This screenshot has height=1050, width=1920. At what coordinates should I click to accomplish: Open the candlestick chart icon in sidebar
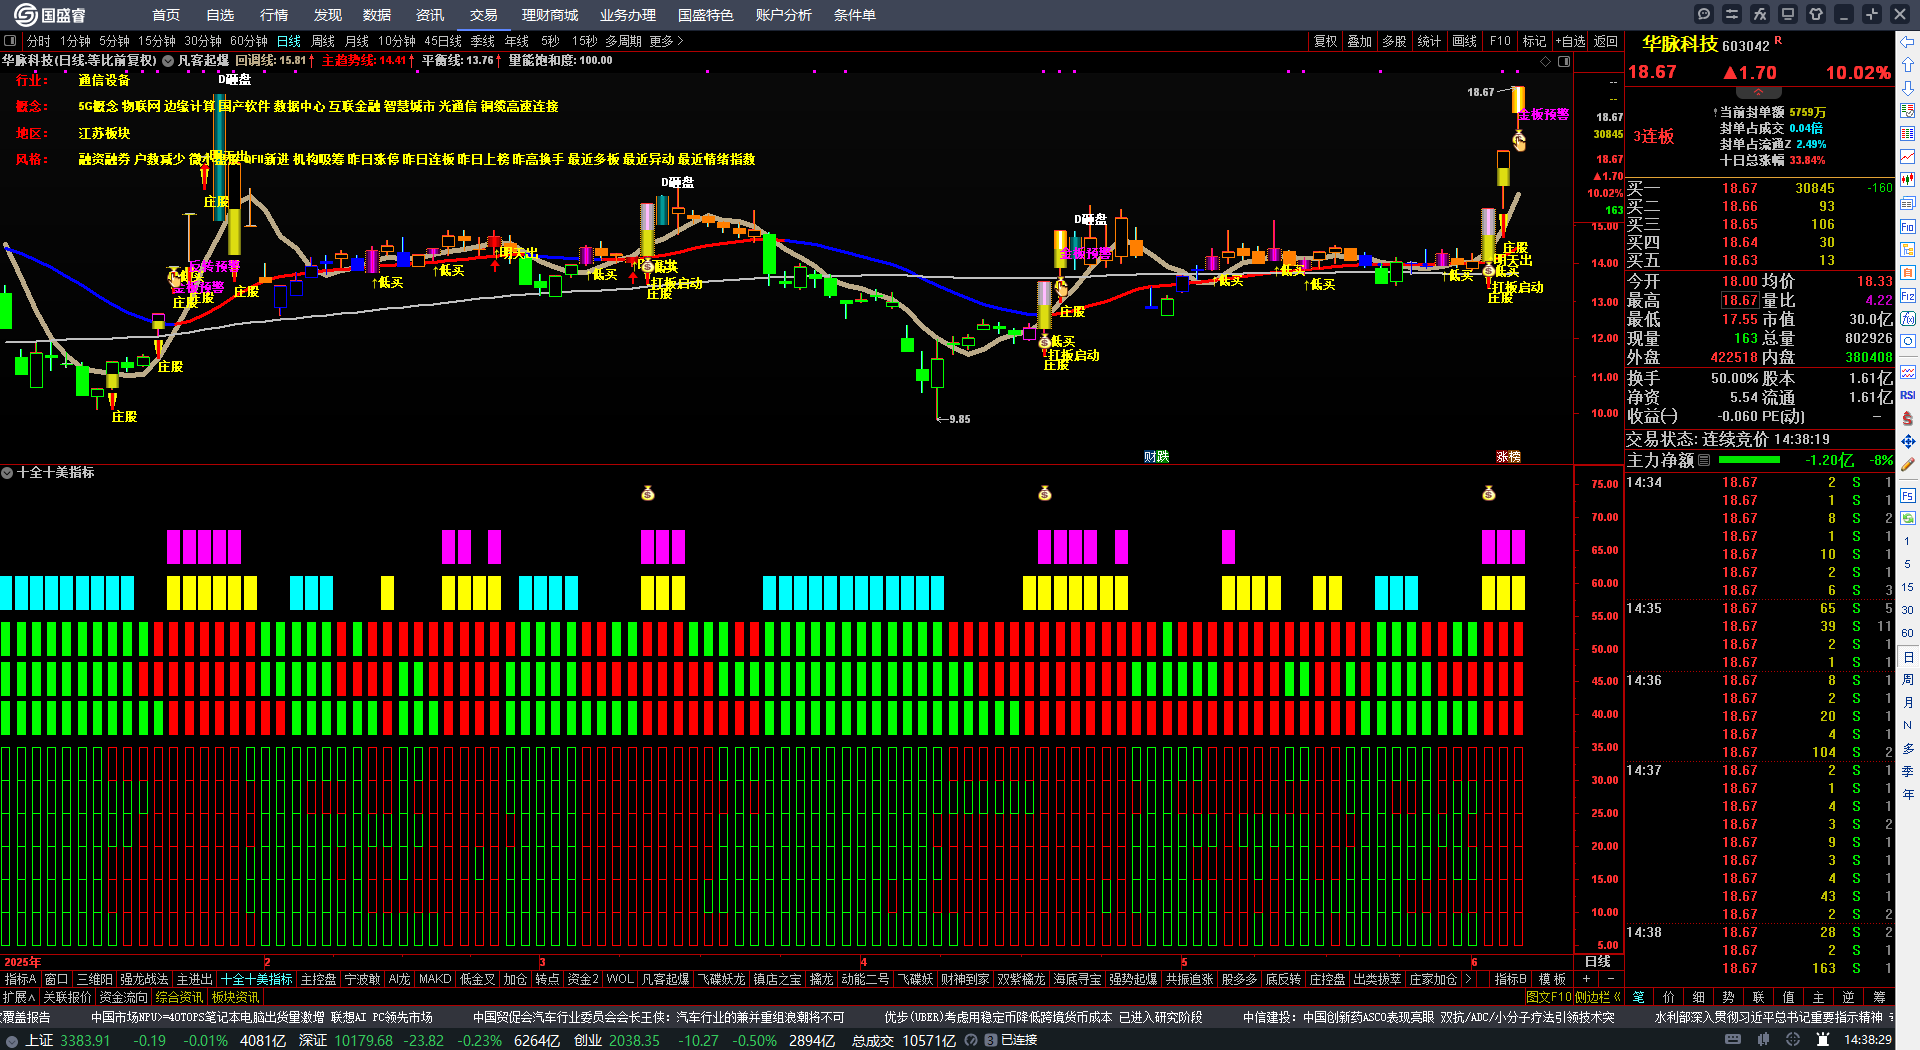click(x=1908, y=180)
